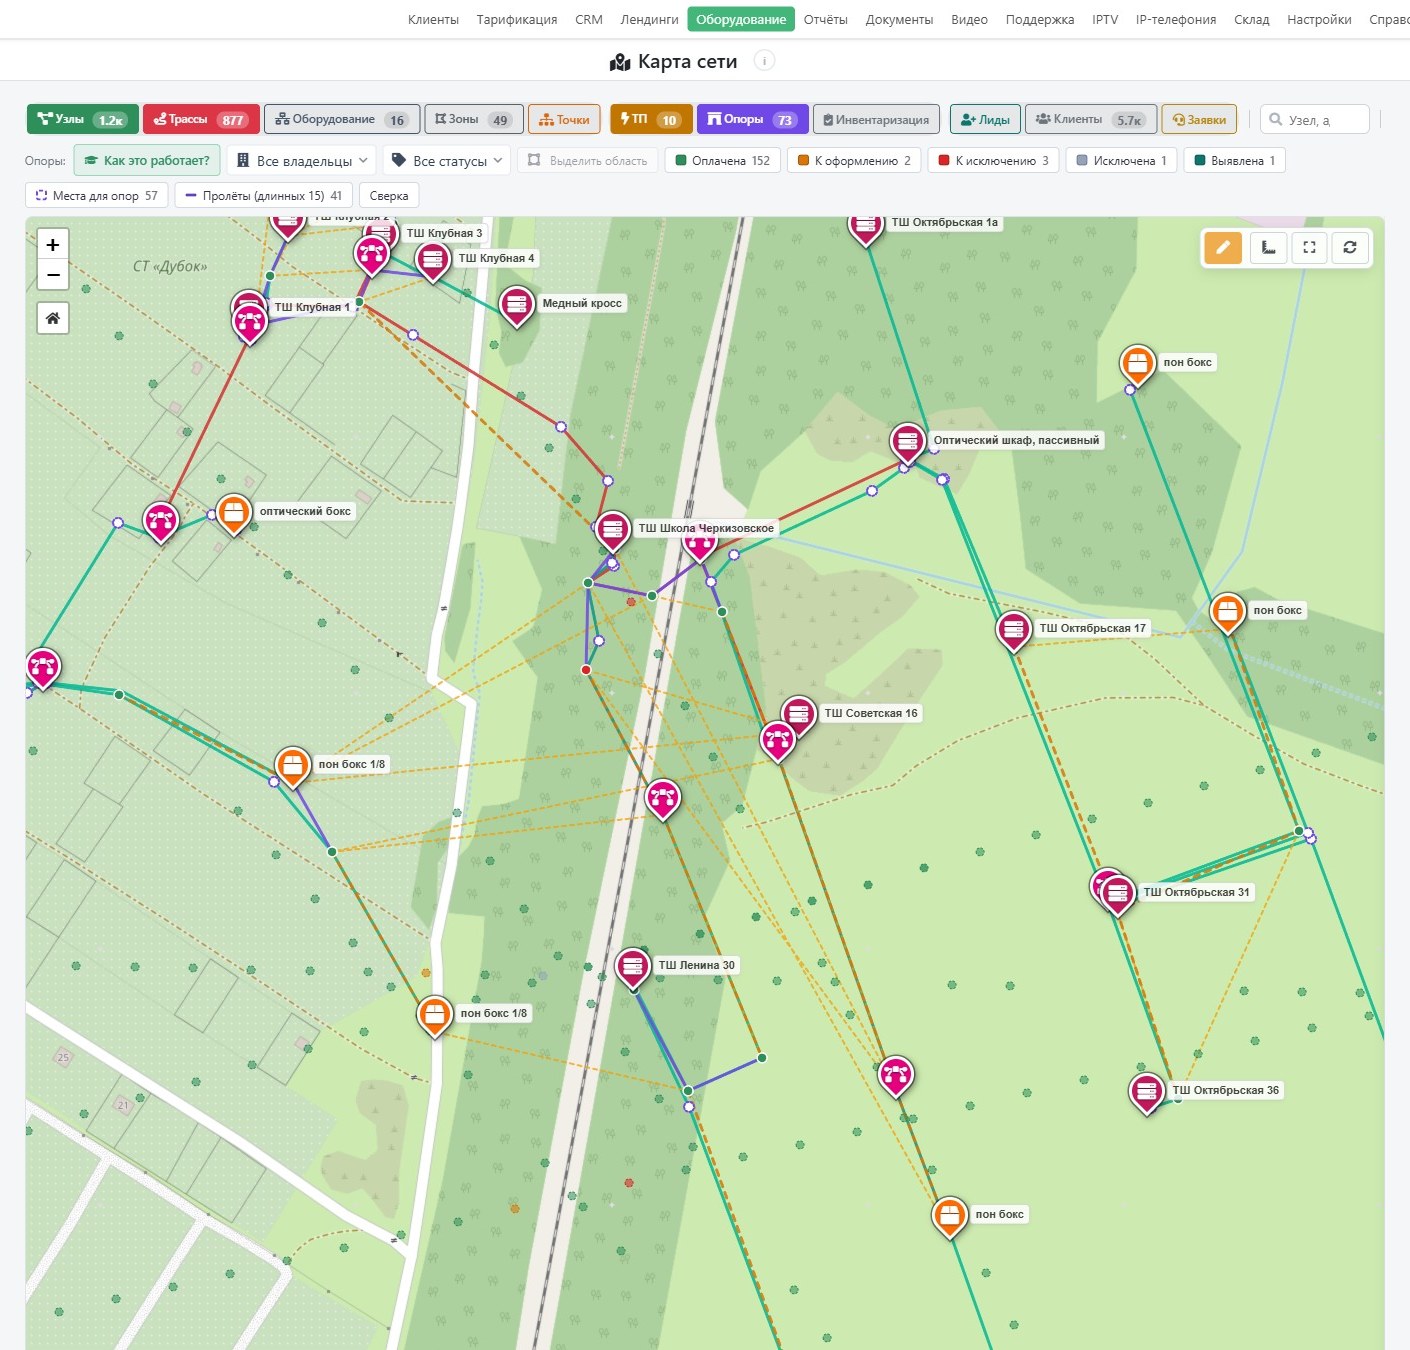The image size is (1410, 1350).
Task: Refresh the map with reload icon
Action: pos(1350,247)
